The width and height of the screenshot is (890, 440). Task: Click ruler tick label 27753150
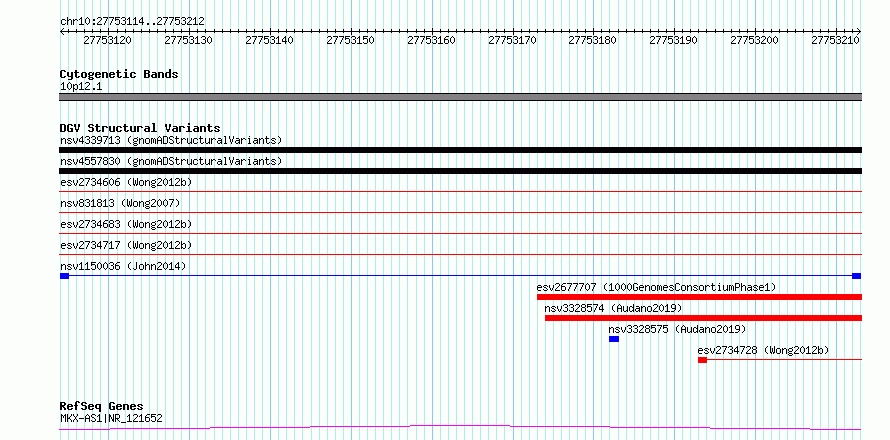[x=350, y=40]
